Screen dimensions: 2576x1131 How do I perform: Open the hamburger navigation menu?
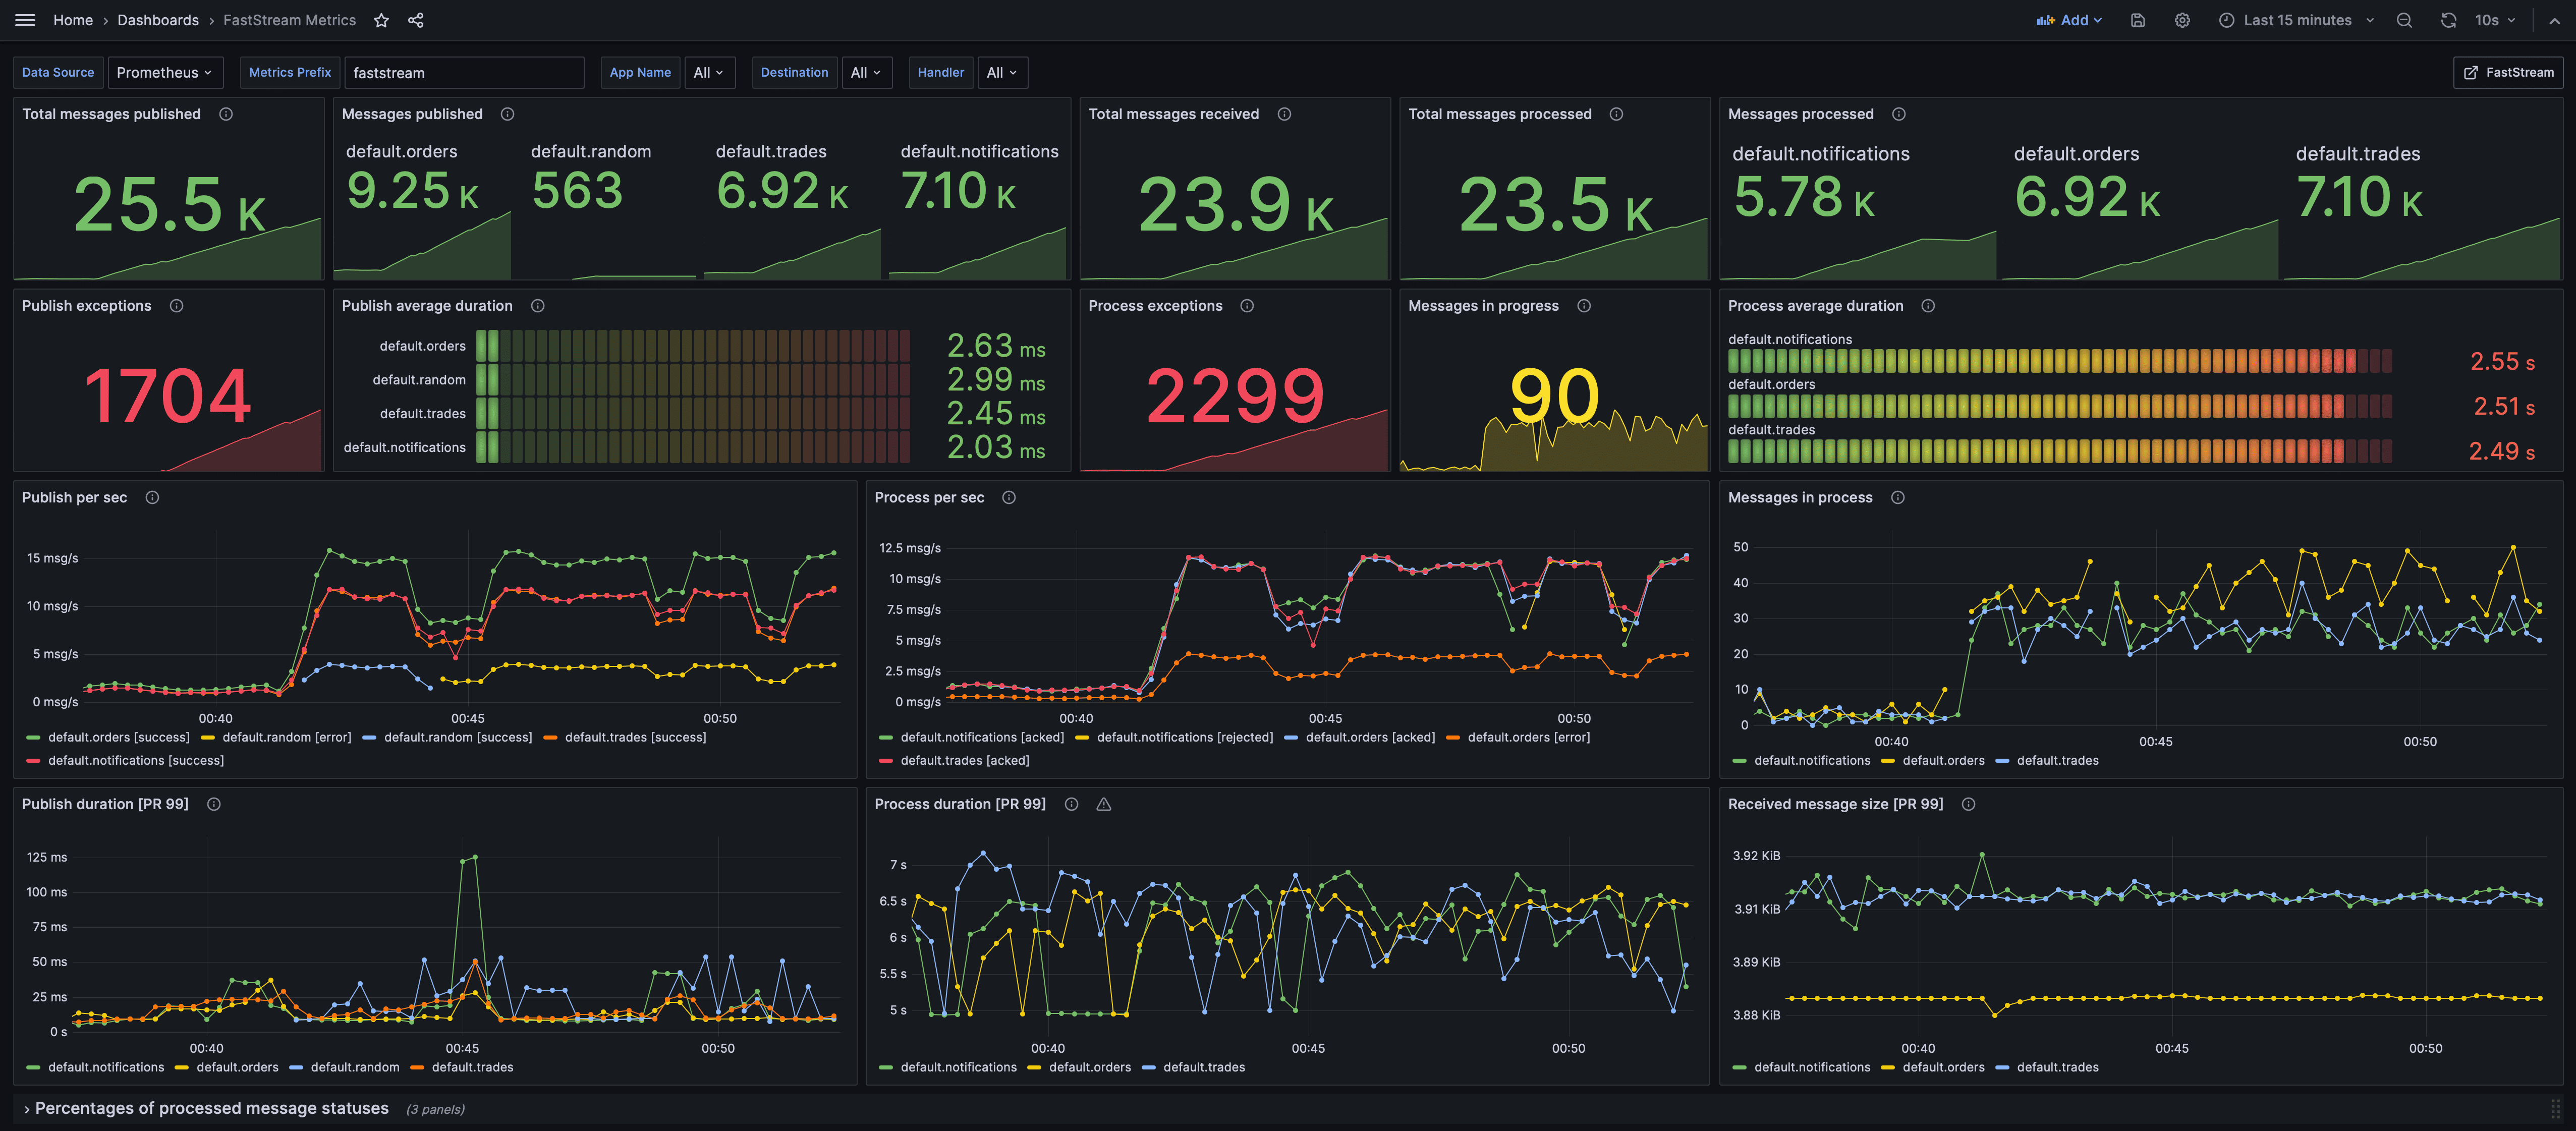click(x=25, y=20)
